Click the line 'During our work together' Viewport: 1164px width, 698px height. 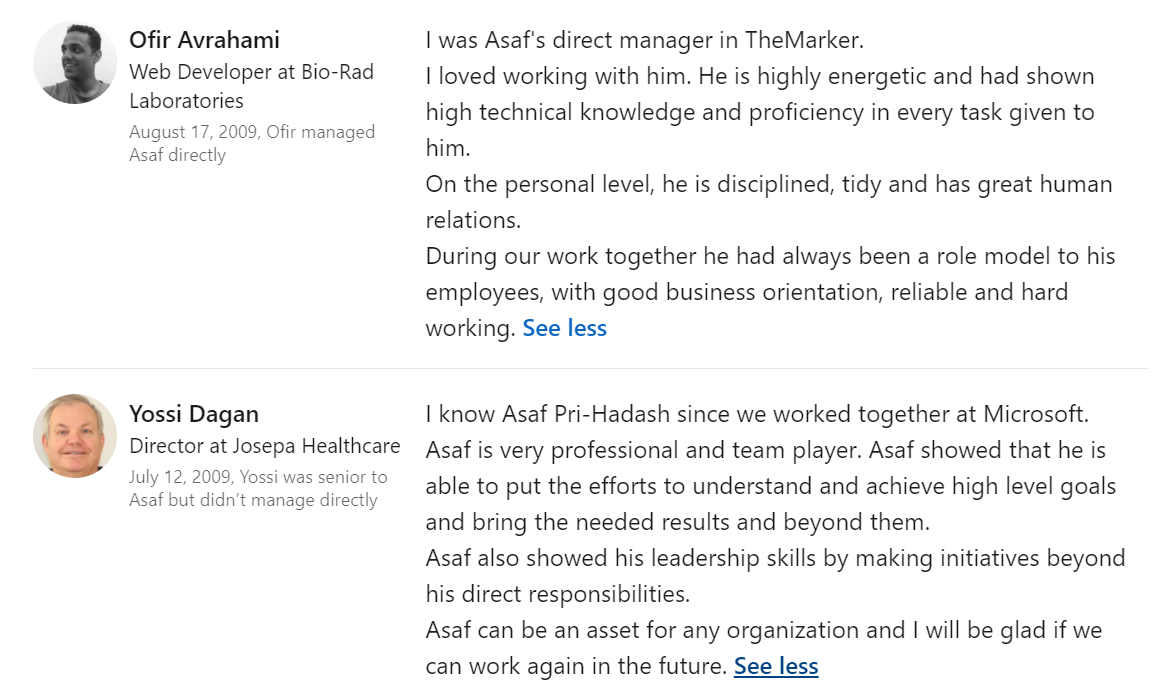tap(771, 292)
